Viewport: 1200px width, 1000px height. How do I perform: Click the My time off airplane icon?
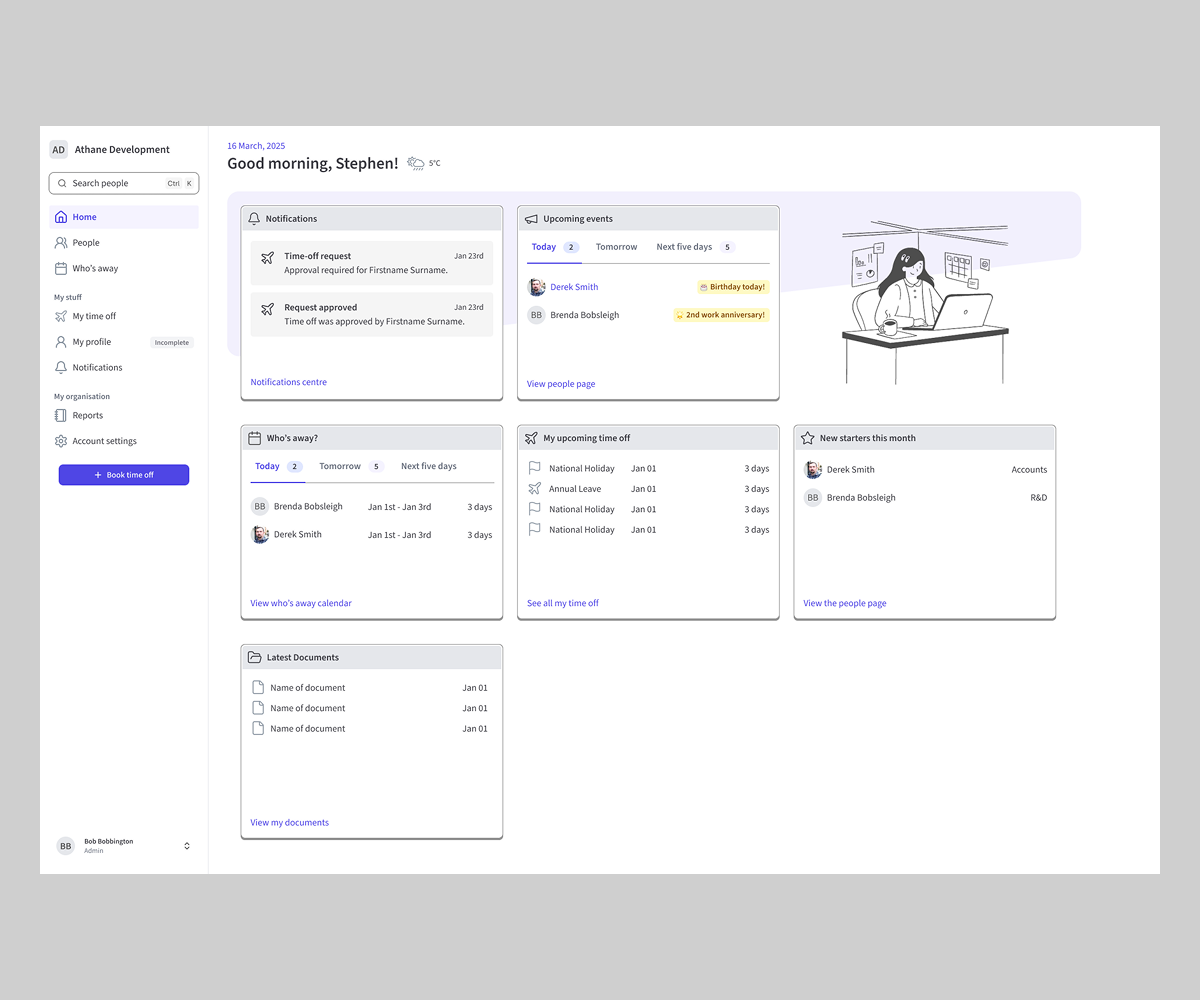coord(61,316)
